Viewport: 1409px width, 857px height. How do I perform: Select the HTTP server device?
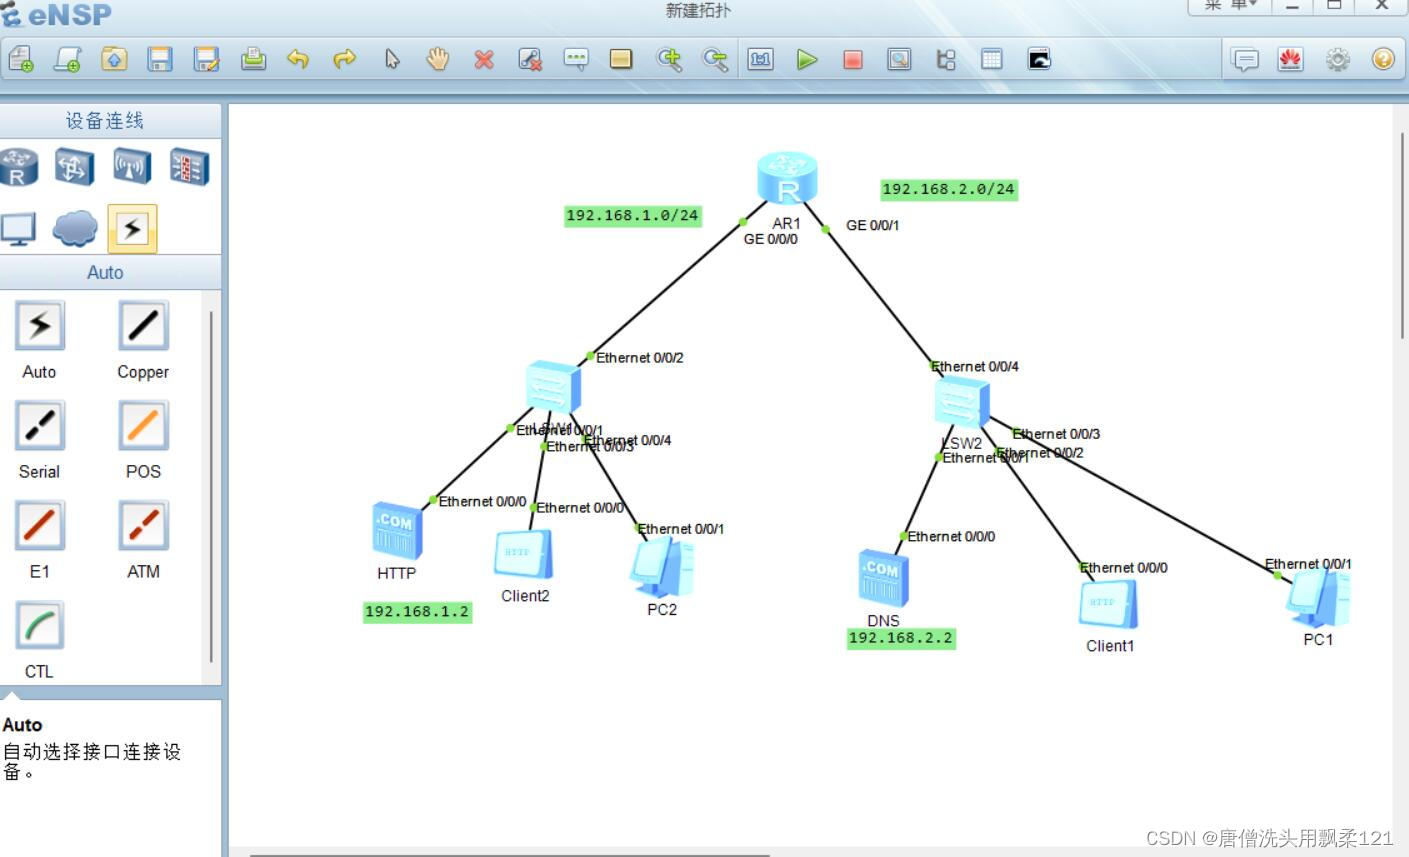tap(397, 531)
